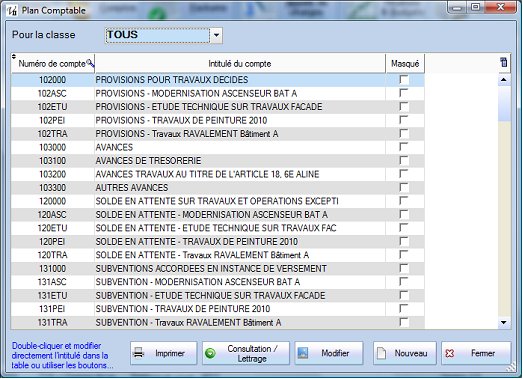Select account number 103200
The height and width of the screenshot is (379, 523).
[x=52, y=174]
